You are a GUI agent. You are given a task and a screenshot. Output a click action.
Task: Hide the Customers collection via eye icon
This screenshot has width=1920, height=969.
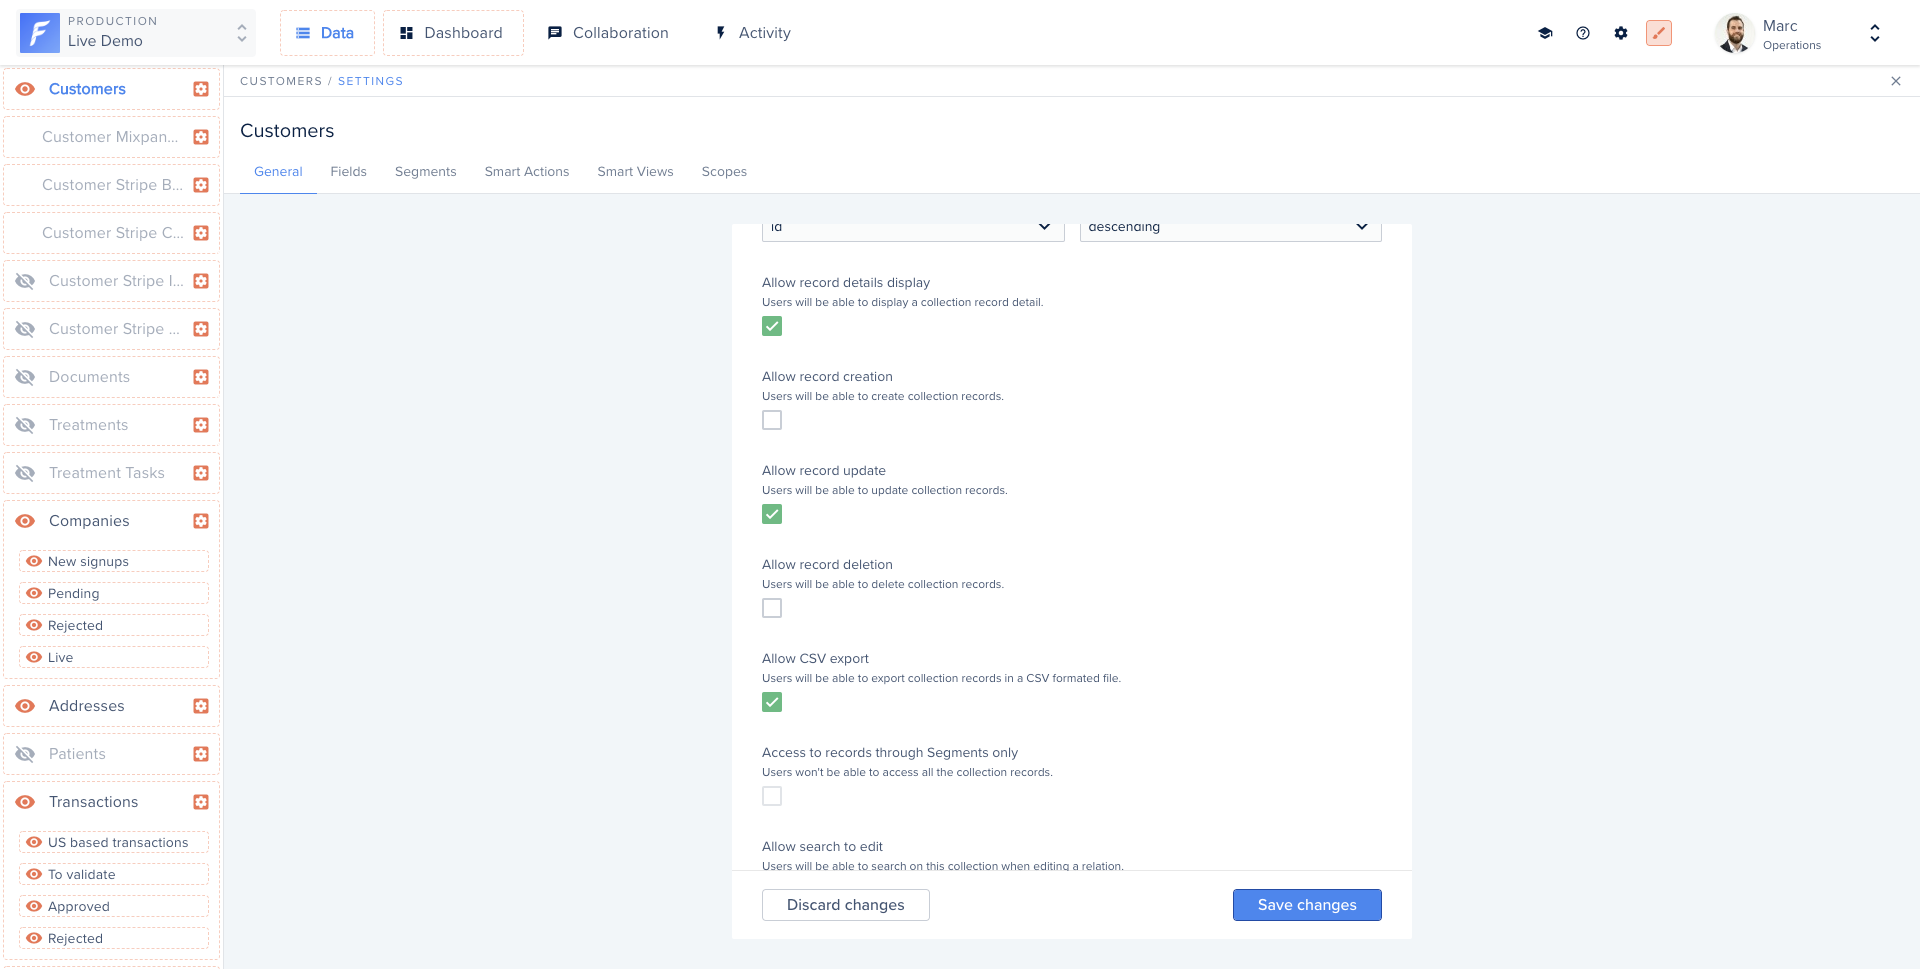coord(26,89)
